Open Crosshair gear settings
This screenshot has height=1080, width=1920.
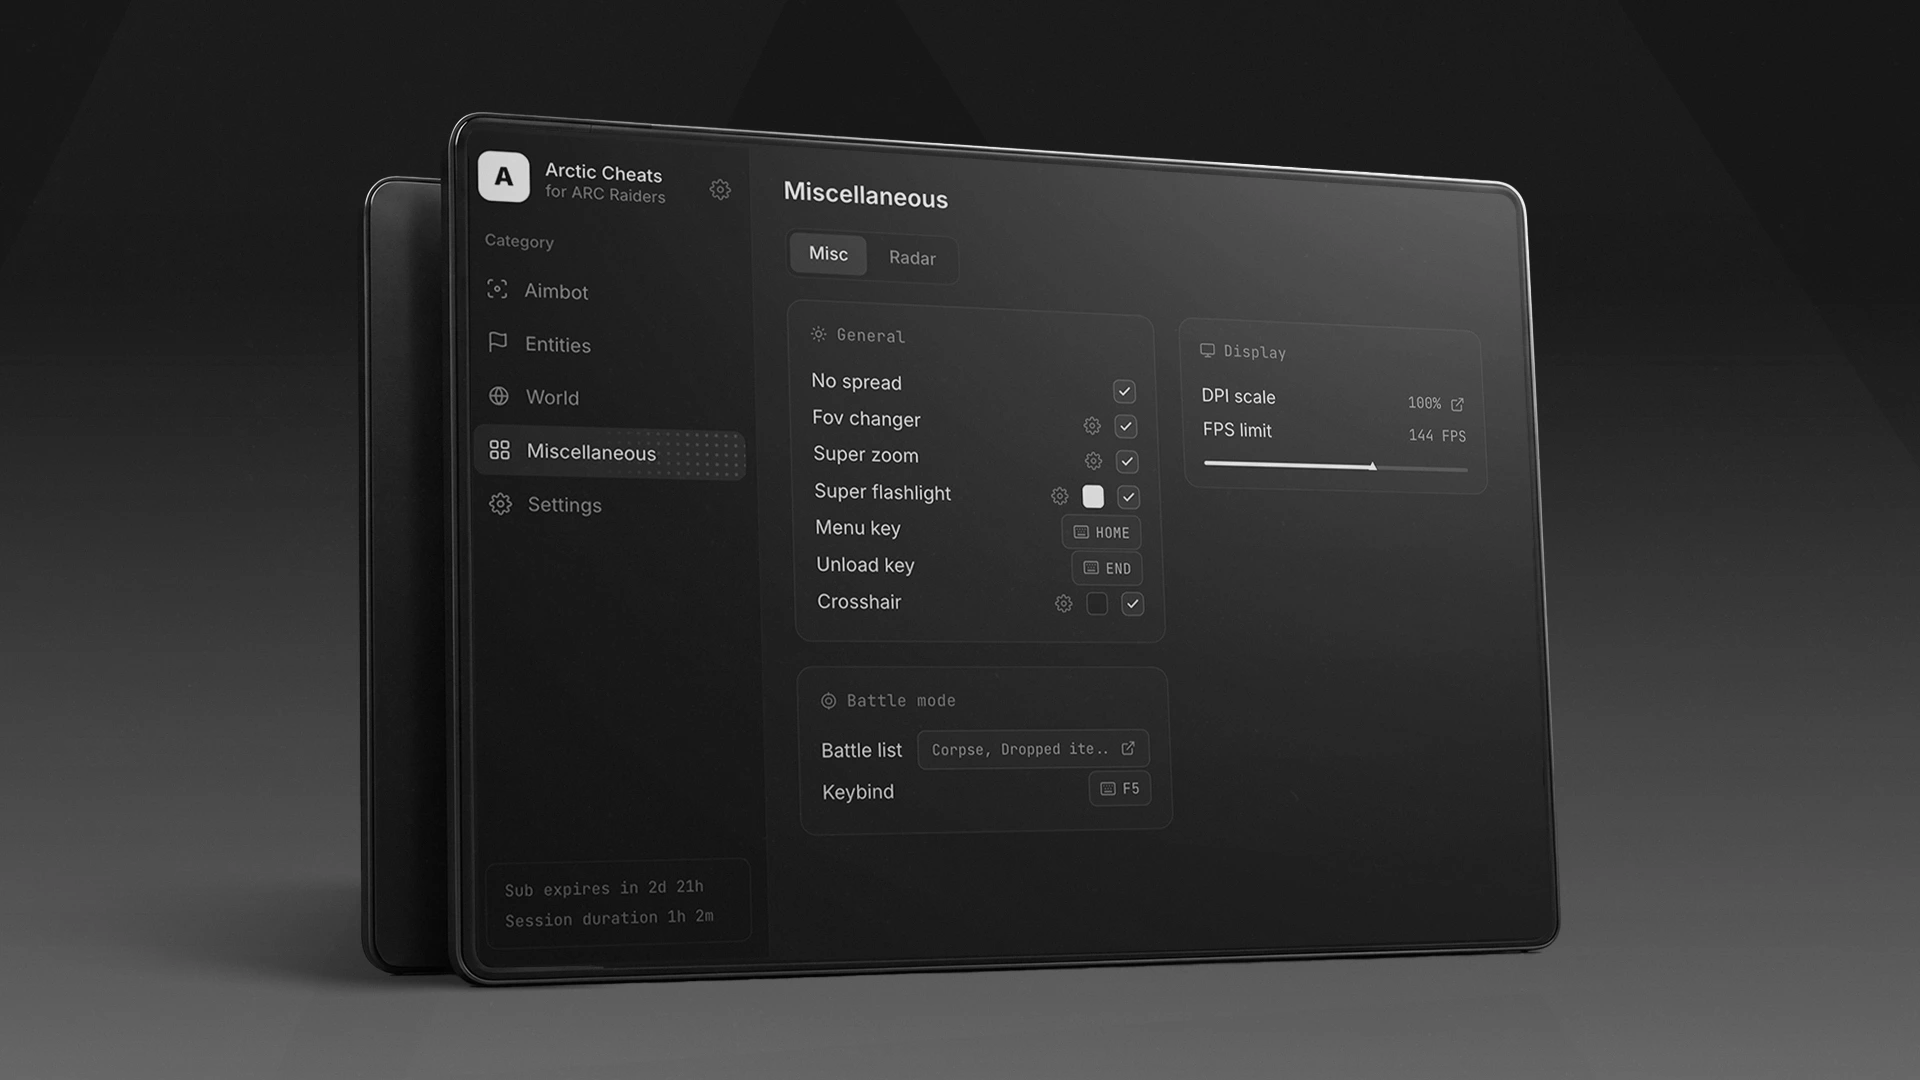[1064, 603]
